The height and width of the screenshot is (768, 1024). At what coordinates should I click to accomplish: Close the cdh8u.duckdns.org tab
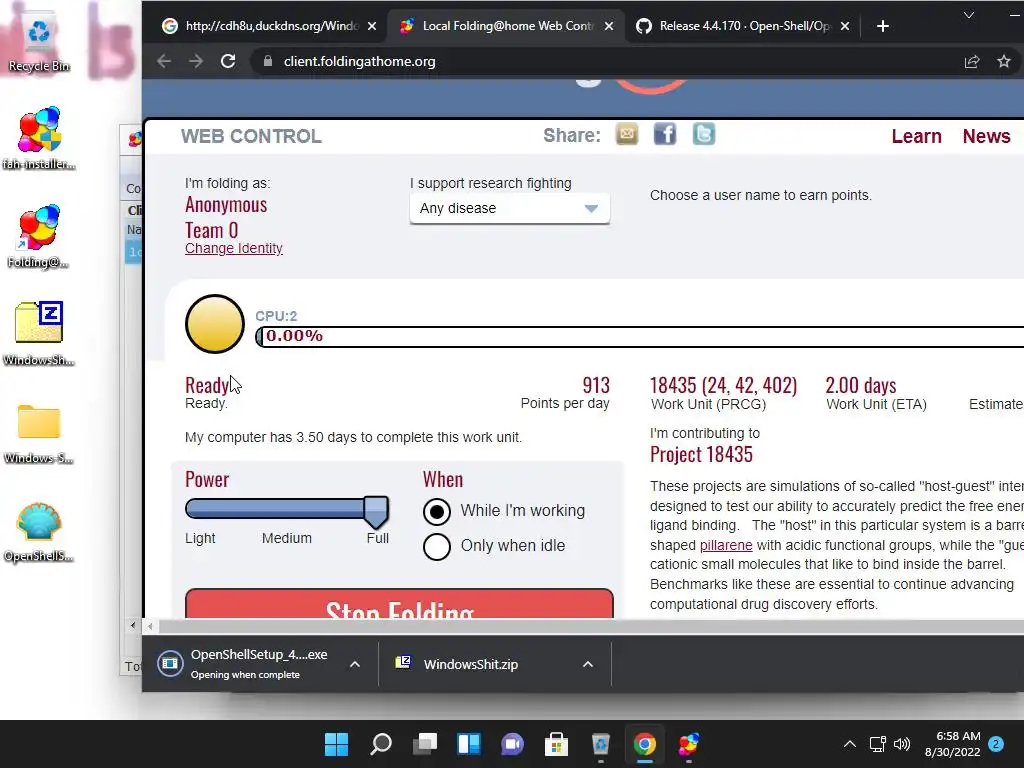point(372,26)
